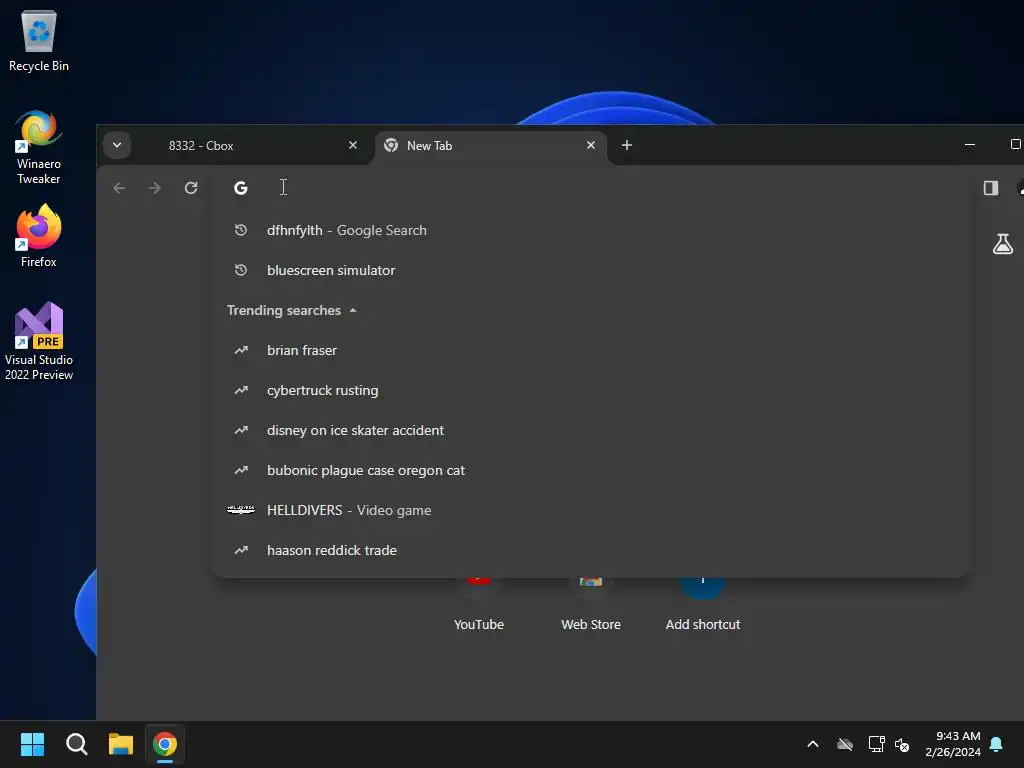Select the Winaero Tweaker desktop shortcut
This screenshot has width=1024, height=768.
(x=39, y=148)
